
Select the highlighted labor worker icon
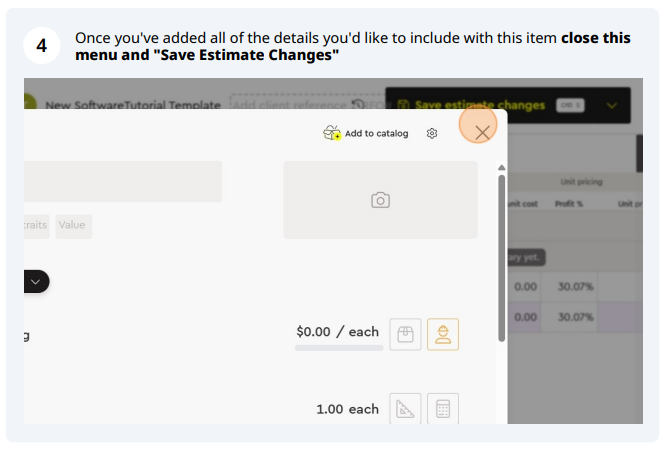coord(443,334)
